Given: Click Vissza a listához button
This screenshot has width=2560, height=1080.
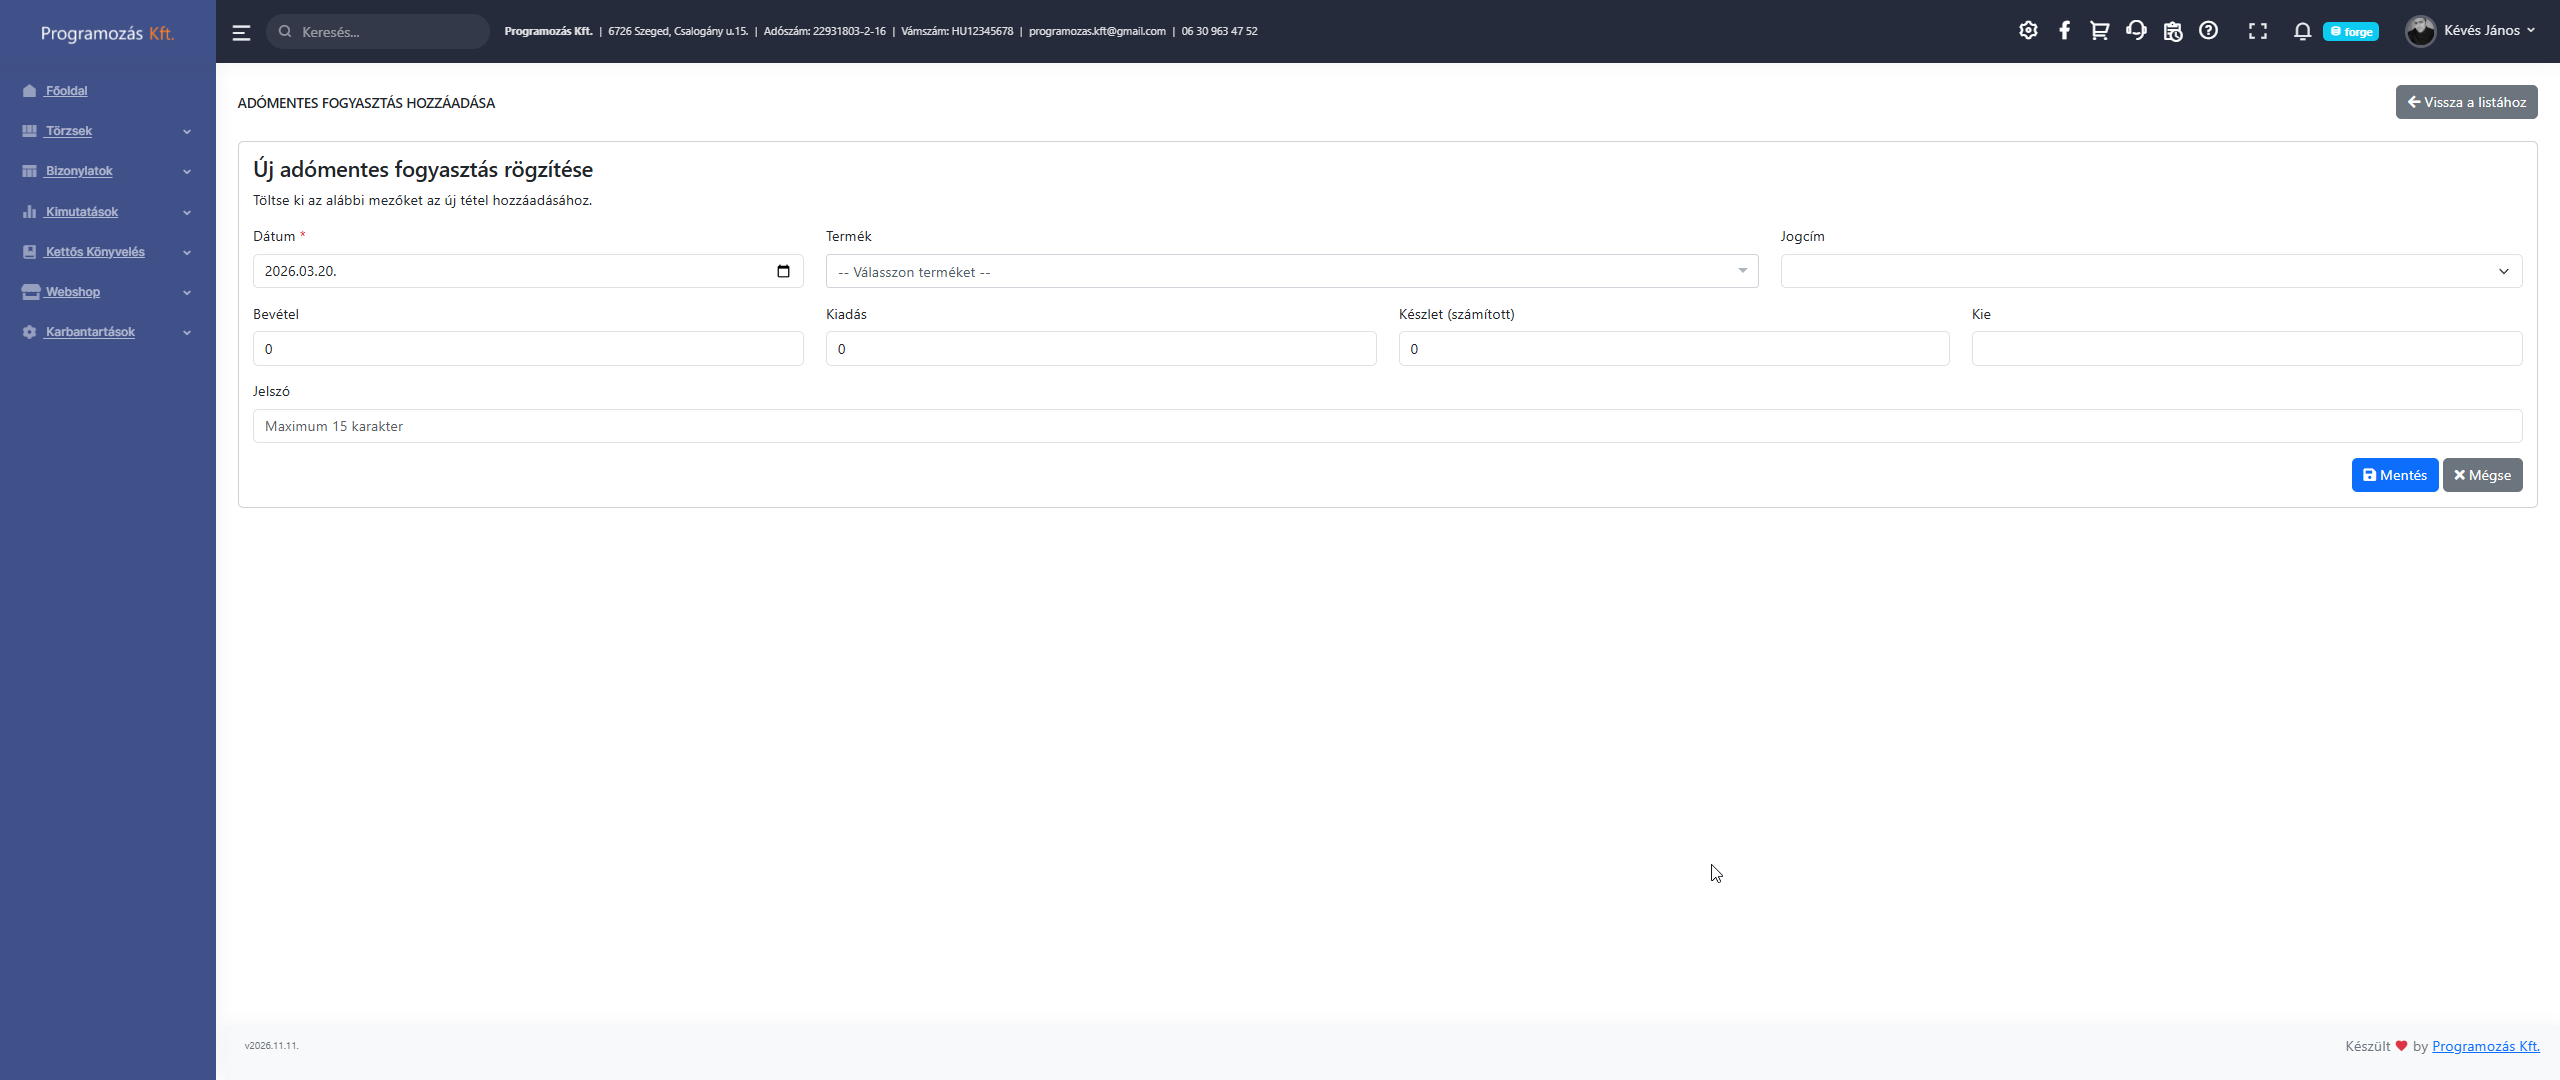Looking at the screenshot, I should point(2466,102).
